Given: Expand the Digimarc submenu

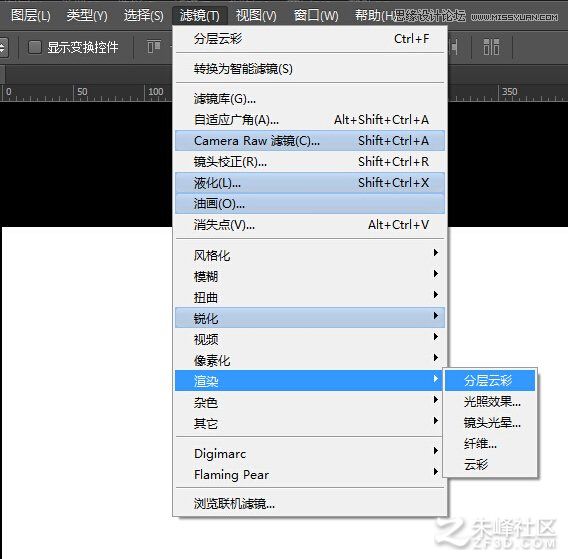Looking at the screenshot, I should [x=310, y=454].
